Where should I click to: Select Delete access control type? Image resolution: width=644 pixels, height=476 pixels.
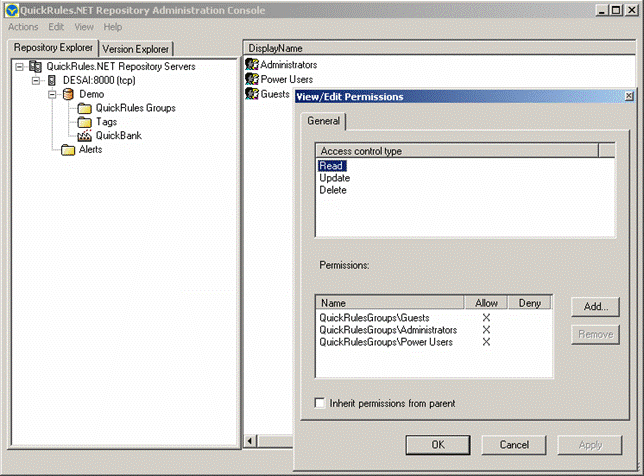coord(333,190)
